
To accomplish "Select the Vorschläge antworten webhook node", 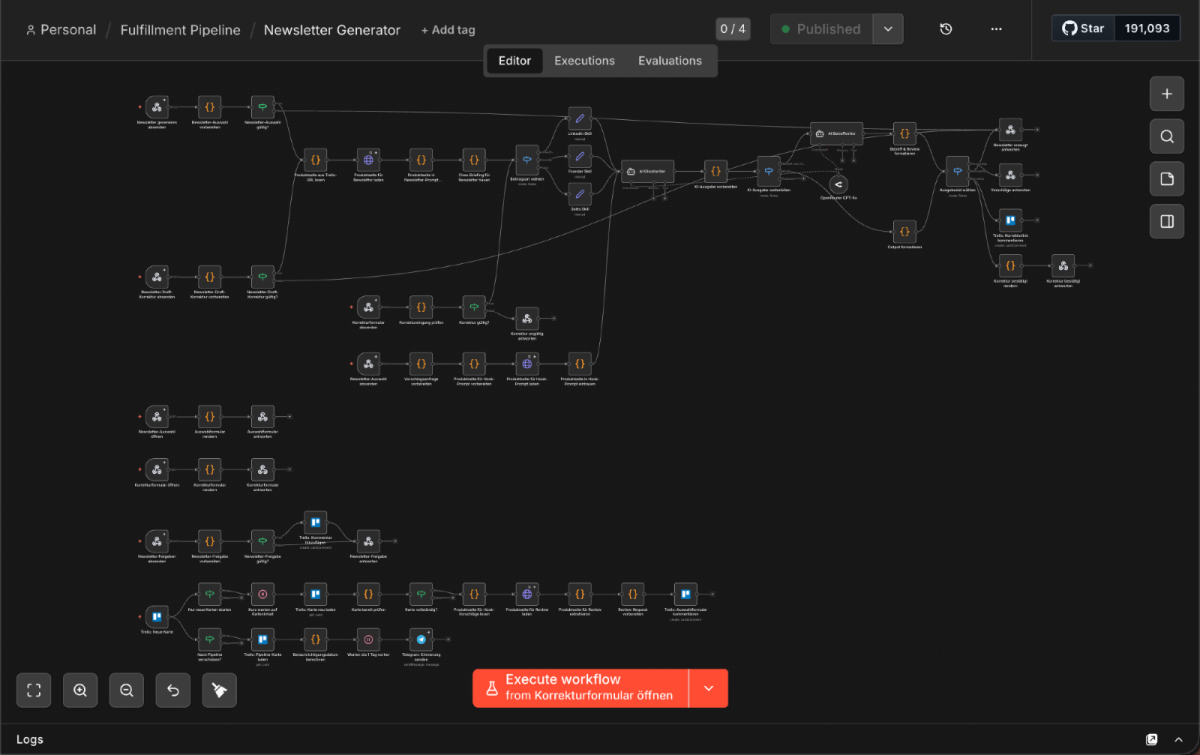I will click(1010, 174).
